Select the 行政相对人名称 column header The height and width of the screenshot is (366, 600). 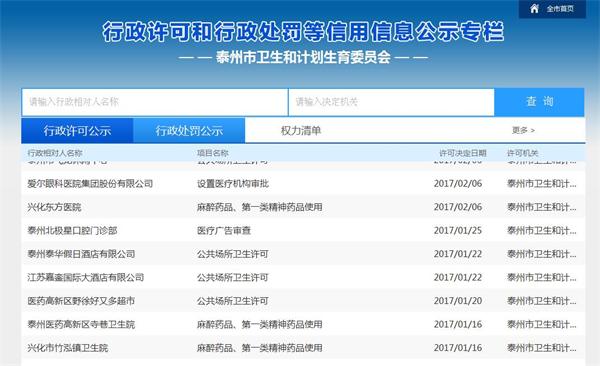(x=55, y=153)
